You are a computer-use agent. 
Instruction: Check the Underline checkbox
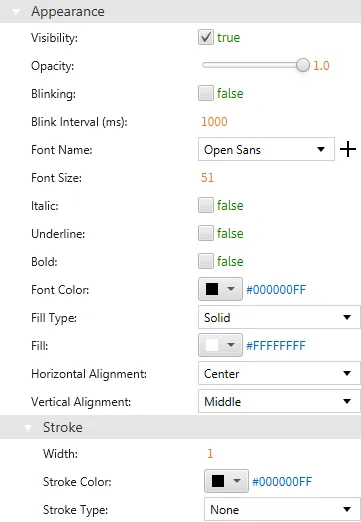[206, 233]
